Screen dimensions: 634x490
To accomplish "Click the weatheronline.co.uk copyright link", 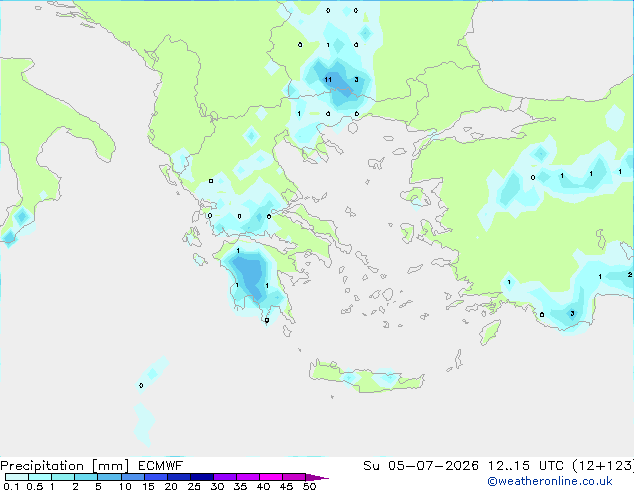I will pyautogui.click(x=550, y=481).
